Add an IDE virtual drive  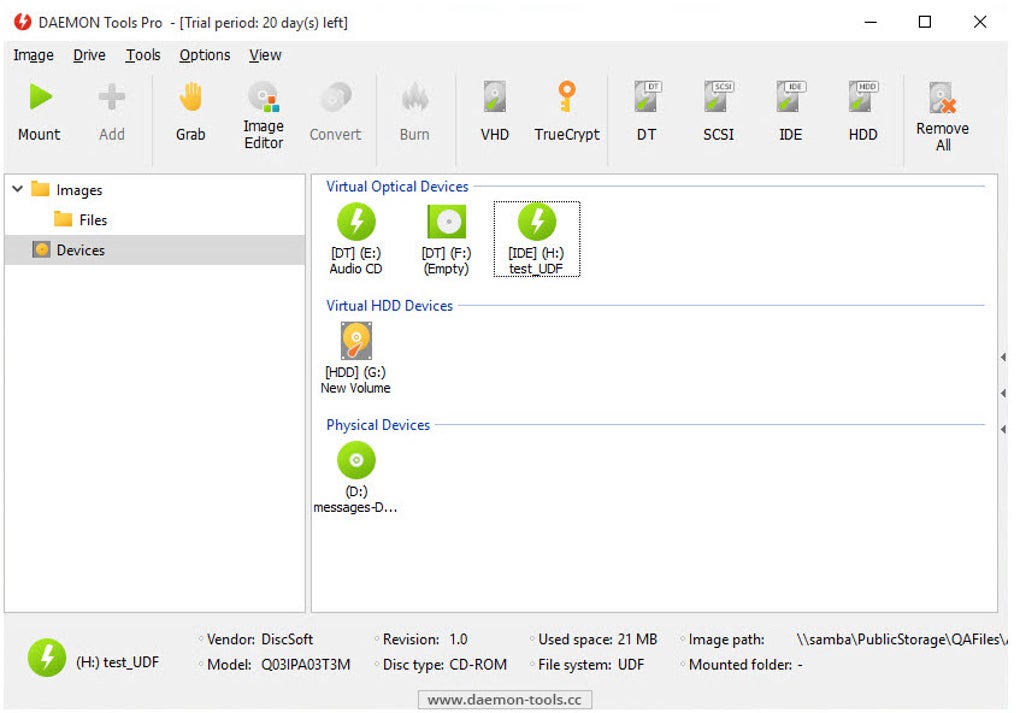coord(790,112)
